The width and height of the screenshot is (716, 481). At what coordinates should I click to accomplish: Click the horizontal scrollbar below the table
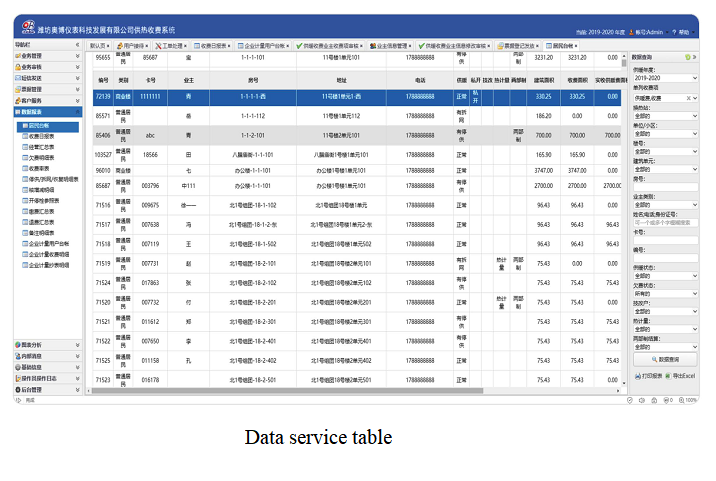pyautogui.click(x=287, y=391)
